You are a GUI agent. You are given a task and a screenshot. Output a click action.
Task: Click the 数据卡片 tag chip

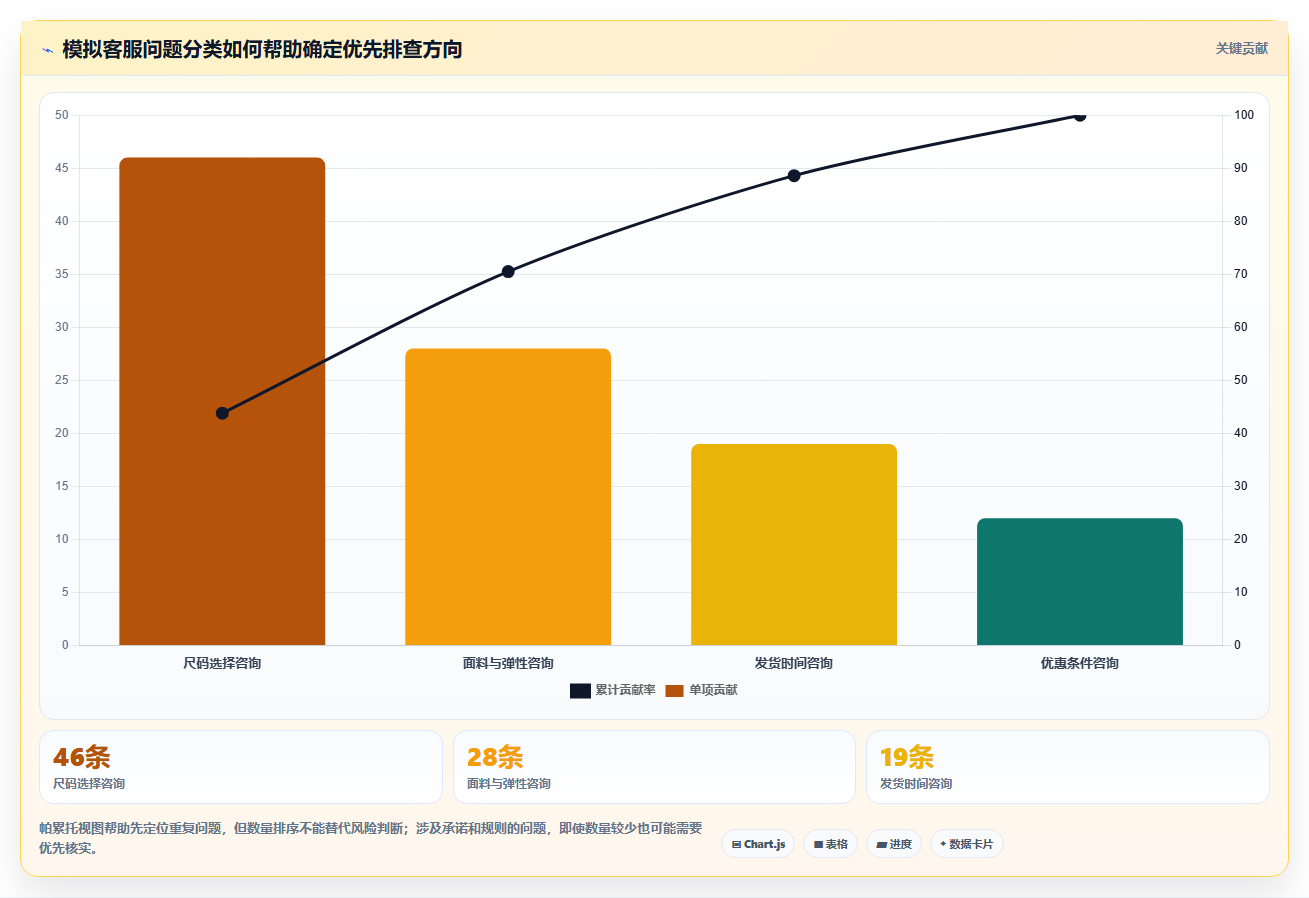pos(966,844)
